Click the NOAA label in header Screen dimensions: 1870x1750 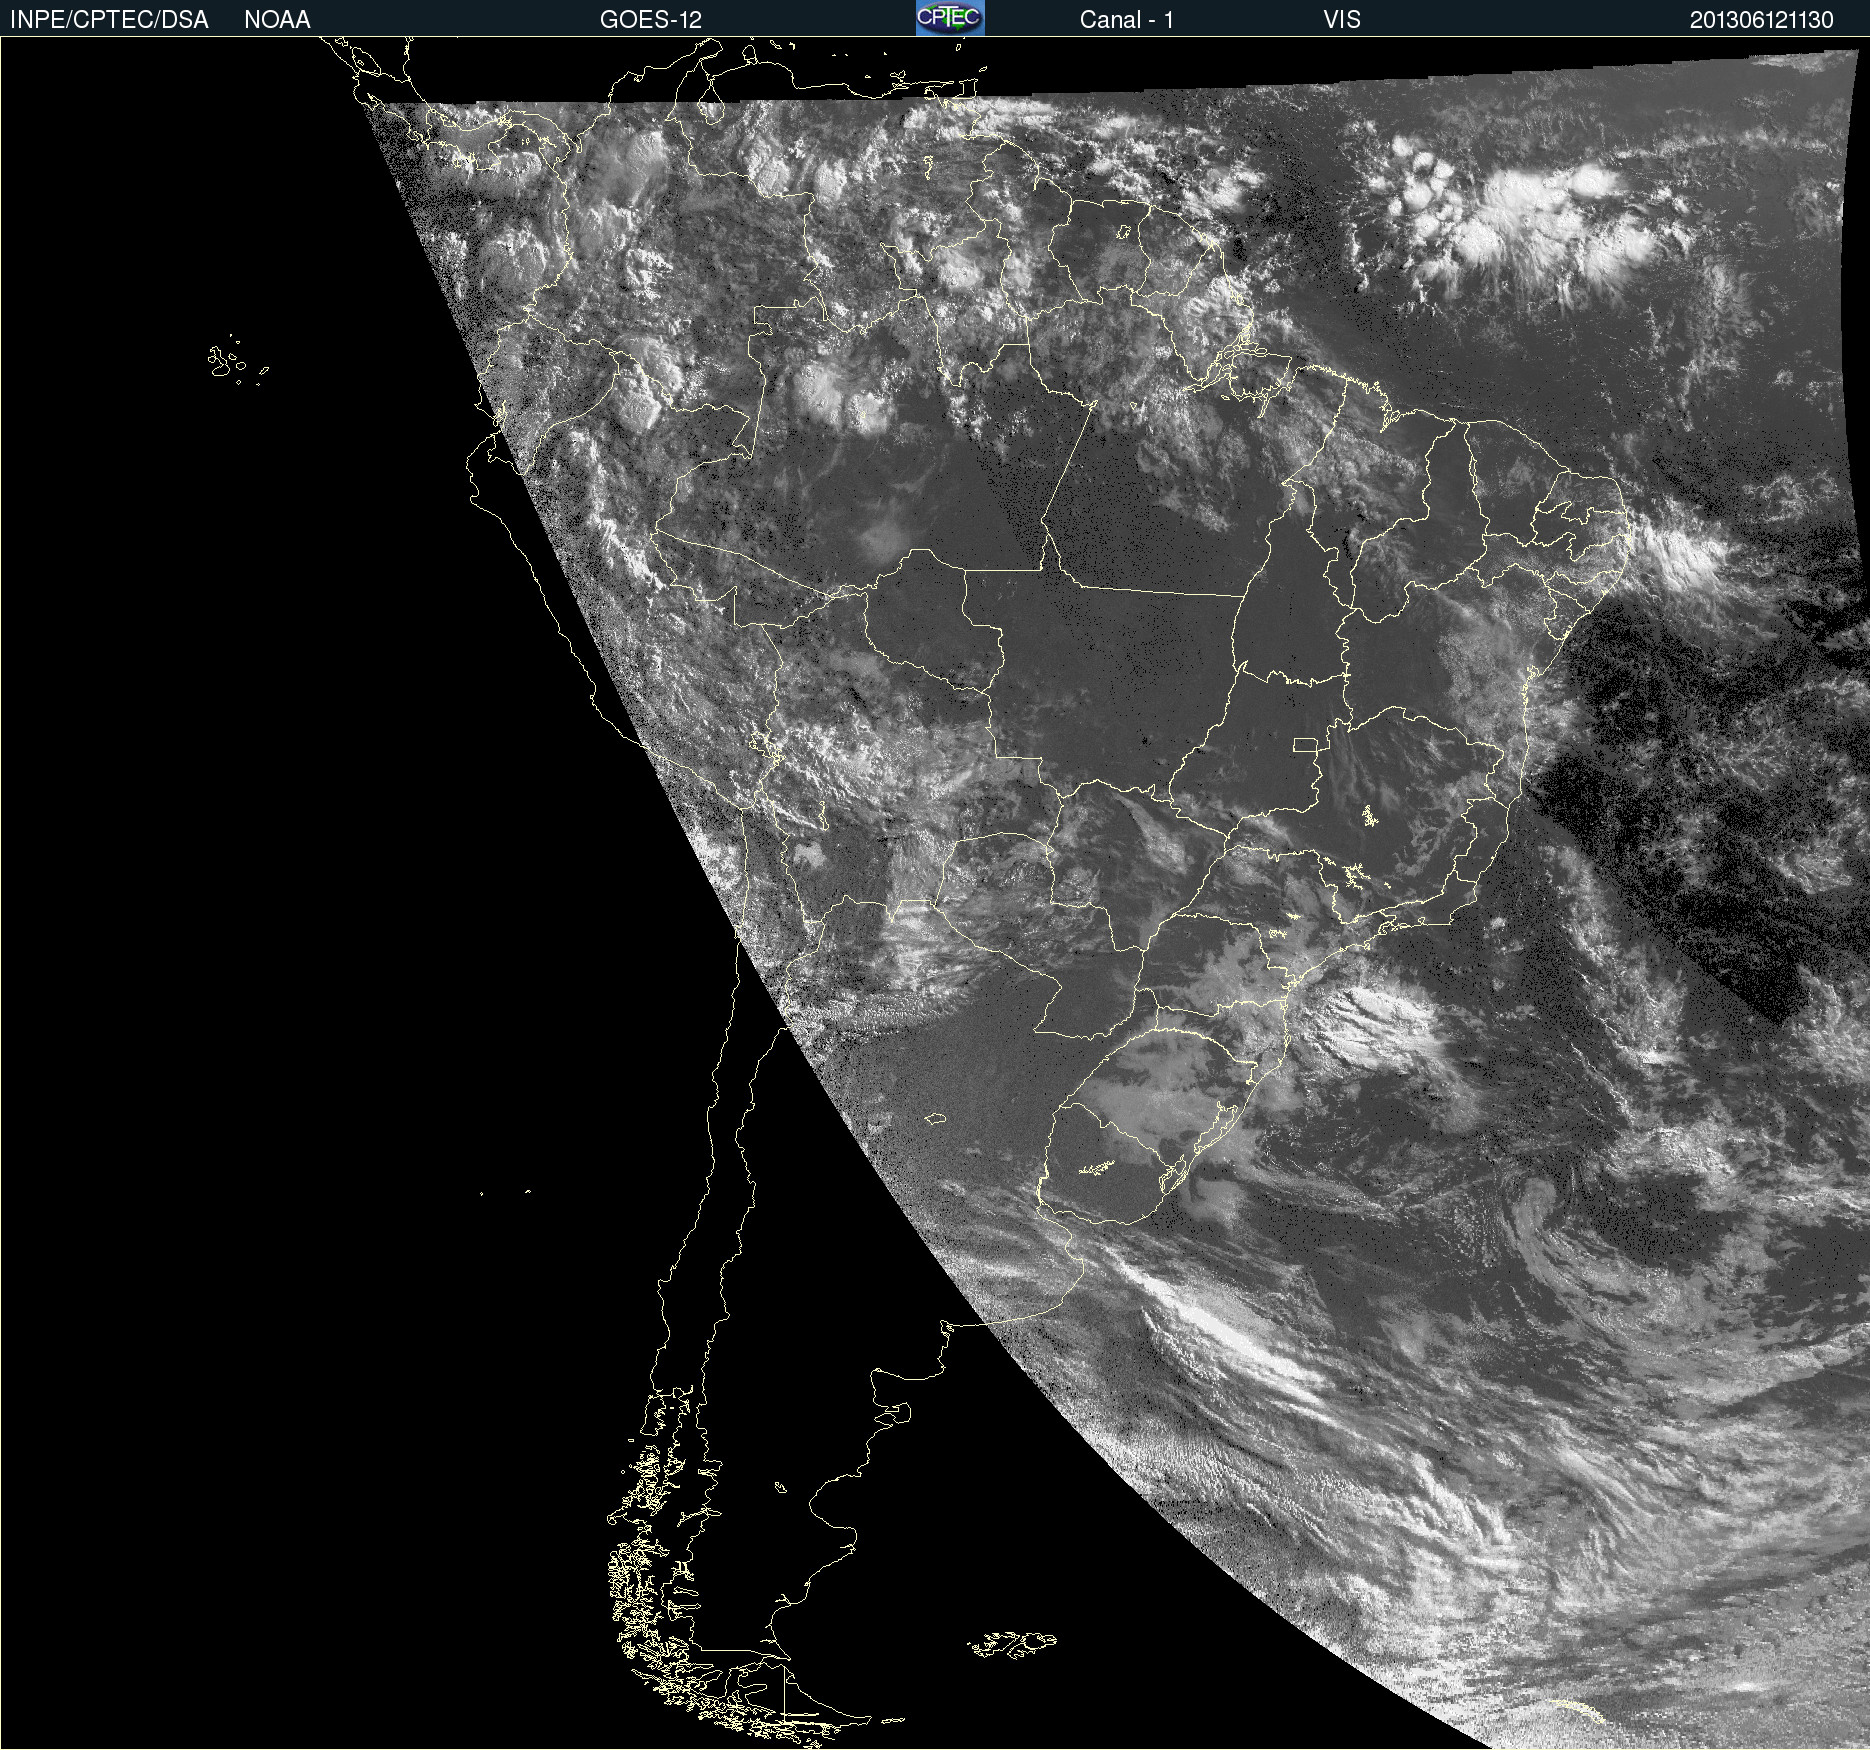[277, 20]
